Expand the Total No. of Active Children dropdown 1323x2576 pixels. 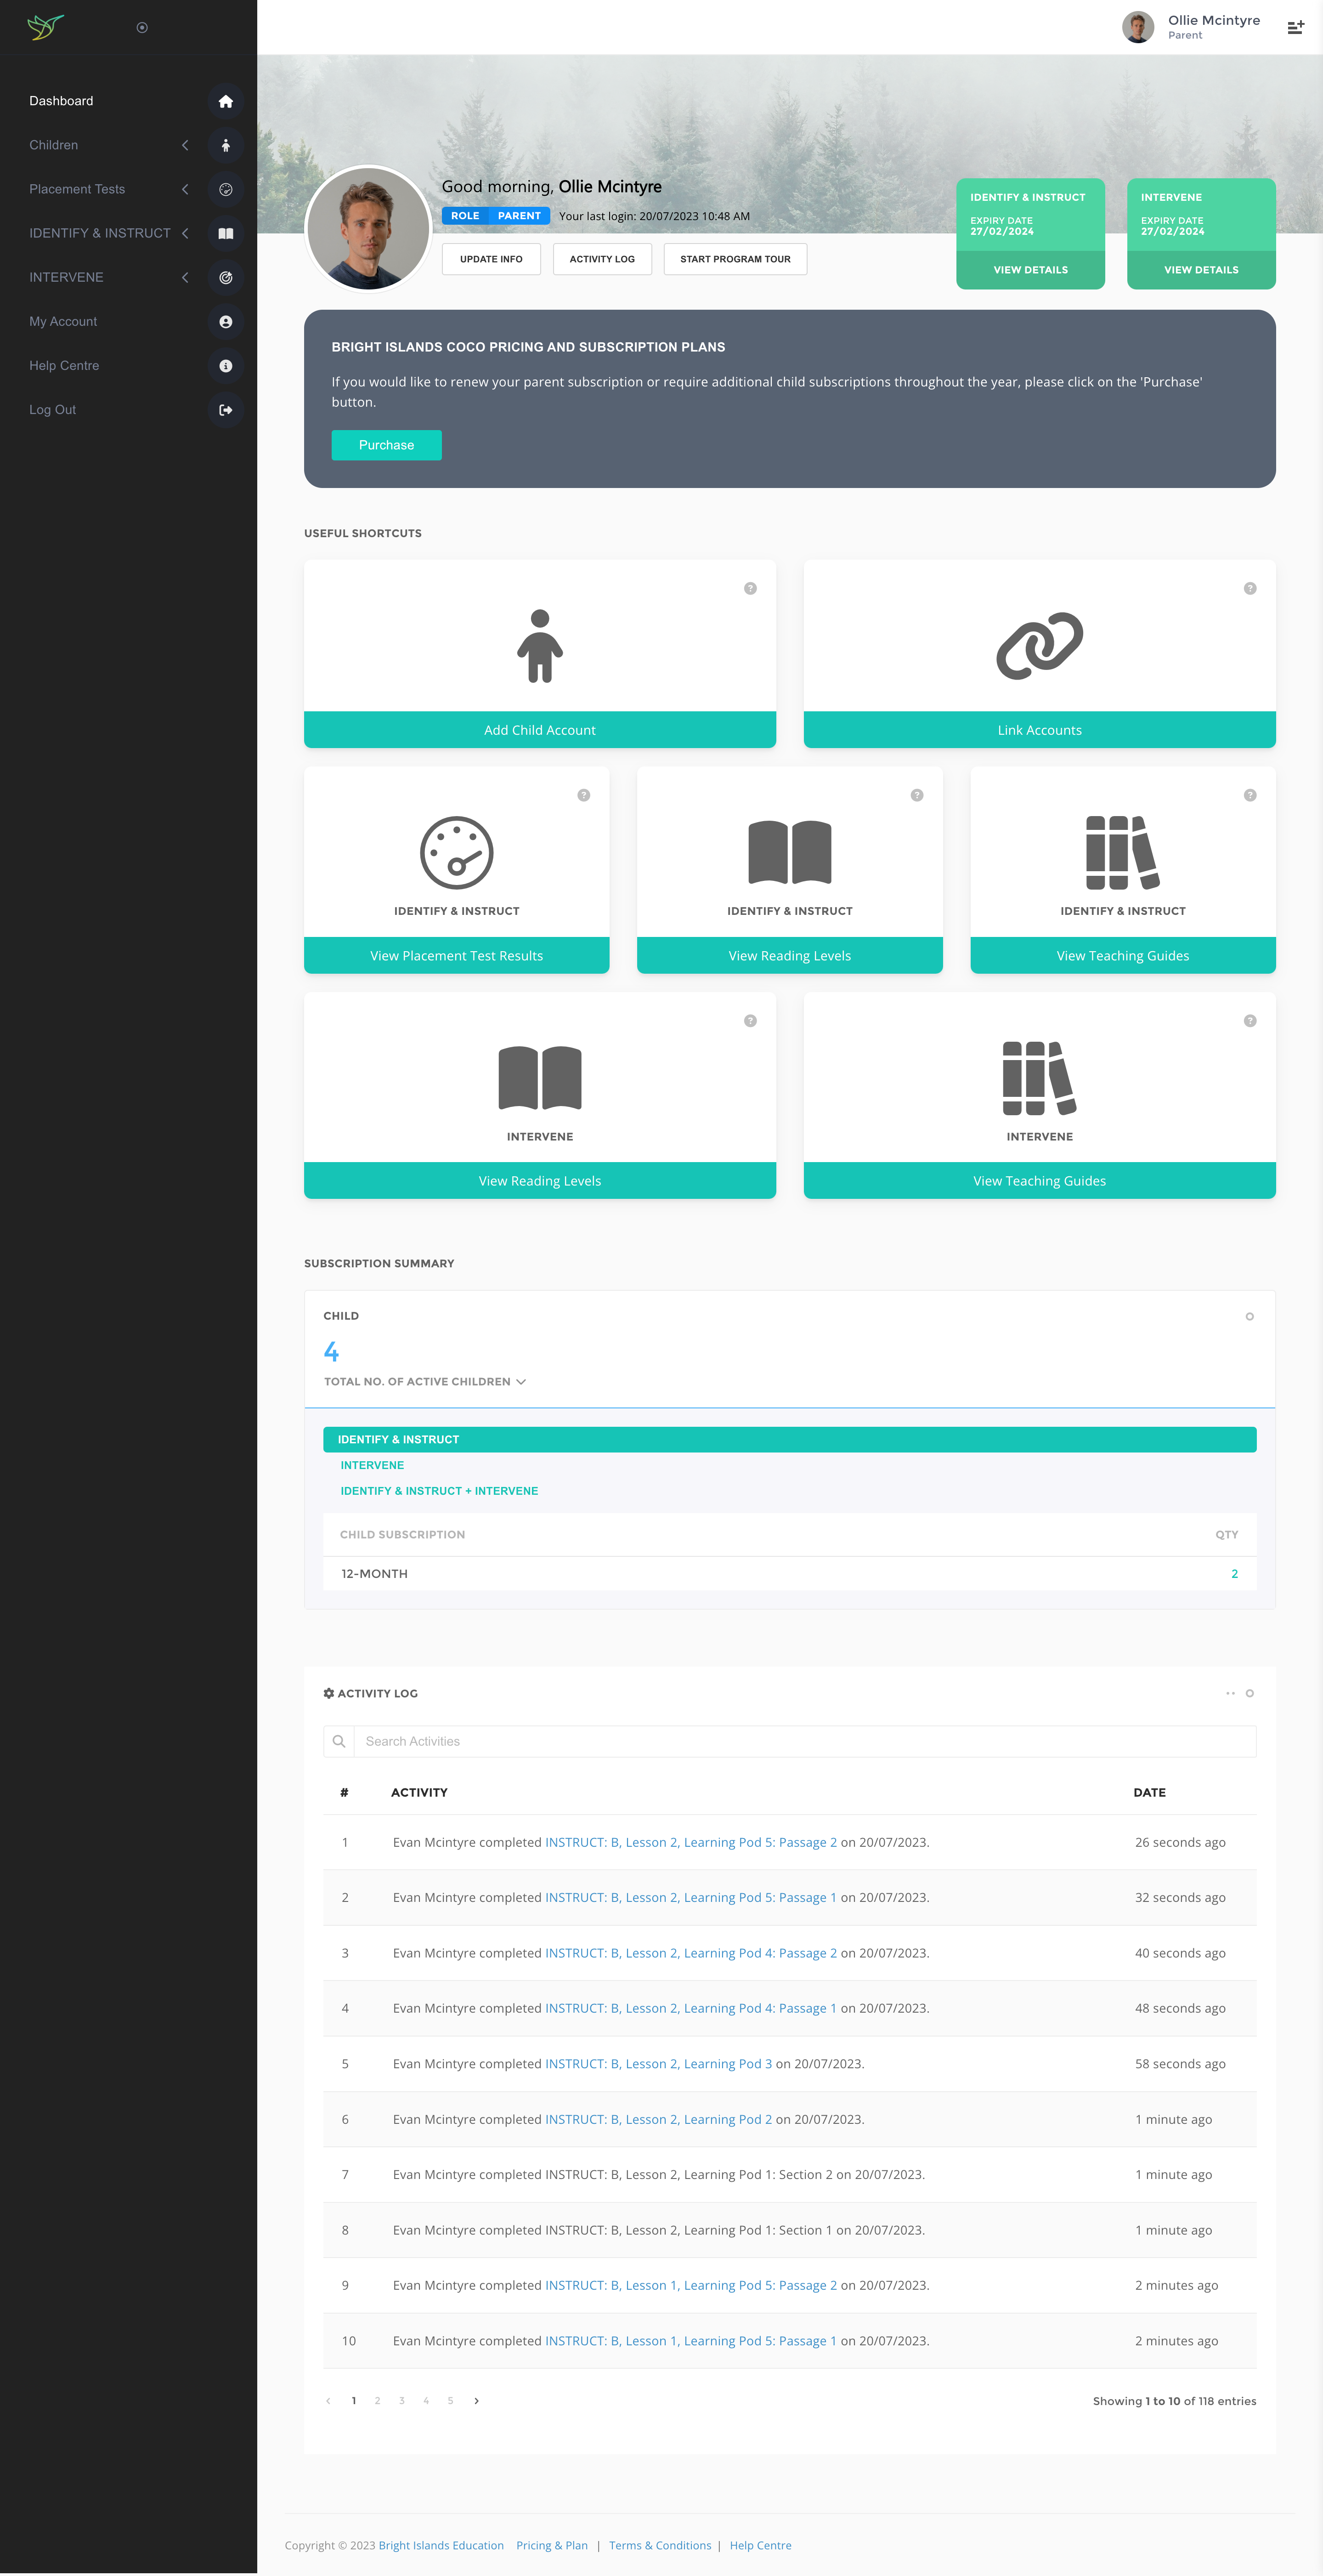[521, 1381]
